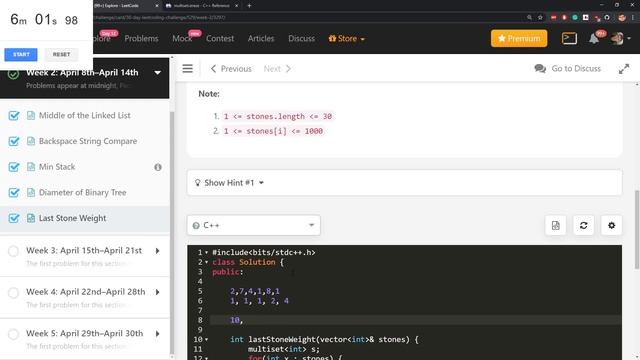Click the document icon beside Diameter of Binary Tree
Image resolution: width=640 pixels, height=360 pixels.
31,192
